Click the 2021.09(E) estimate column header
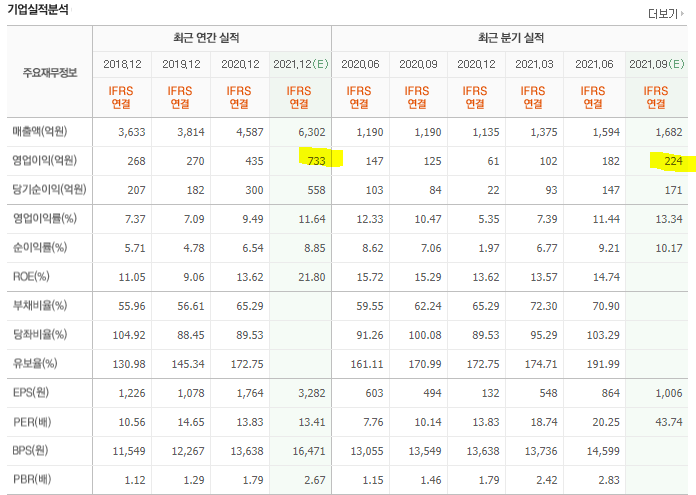 click(x=656, y=64)
